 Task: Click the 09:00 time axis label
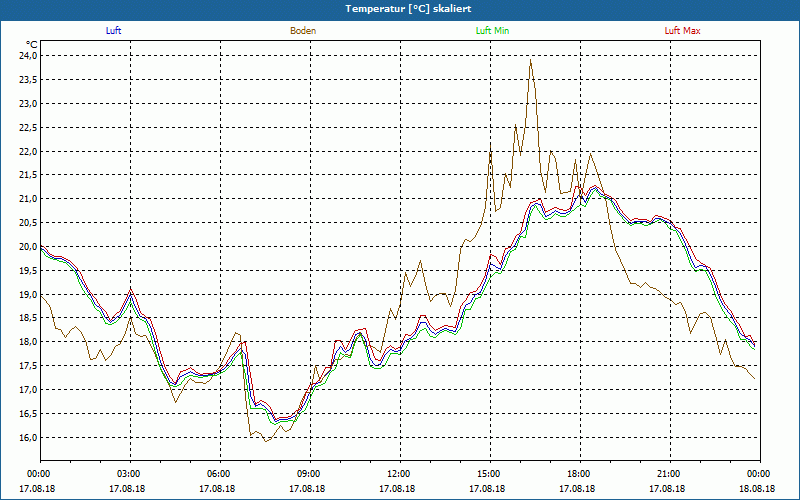click(310, 474)
